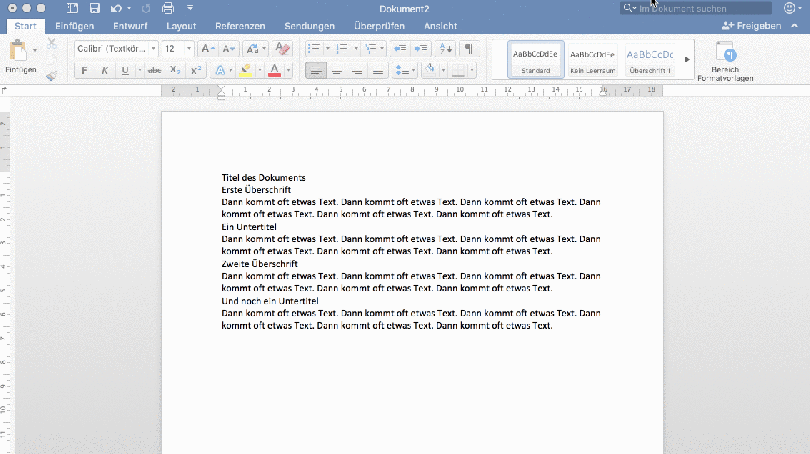Expand the styles gallery arrow
The height and width of the screenshot is (454, 810).
(x=687, y=60)
